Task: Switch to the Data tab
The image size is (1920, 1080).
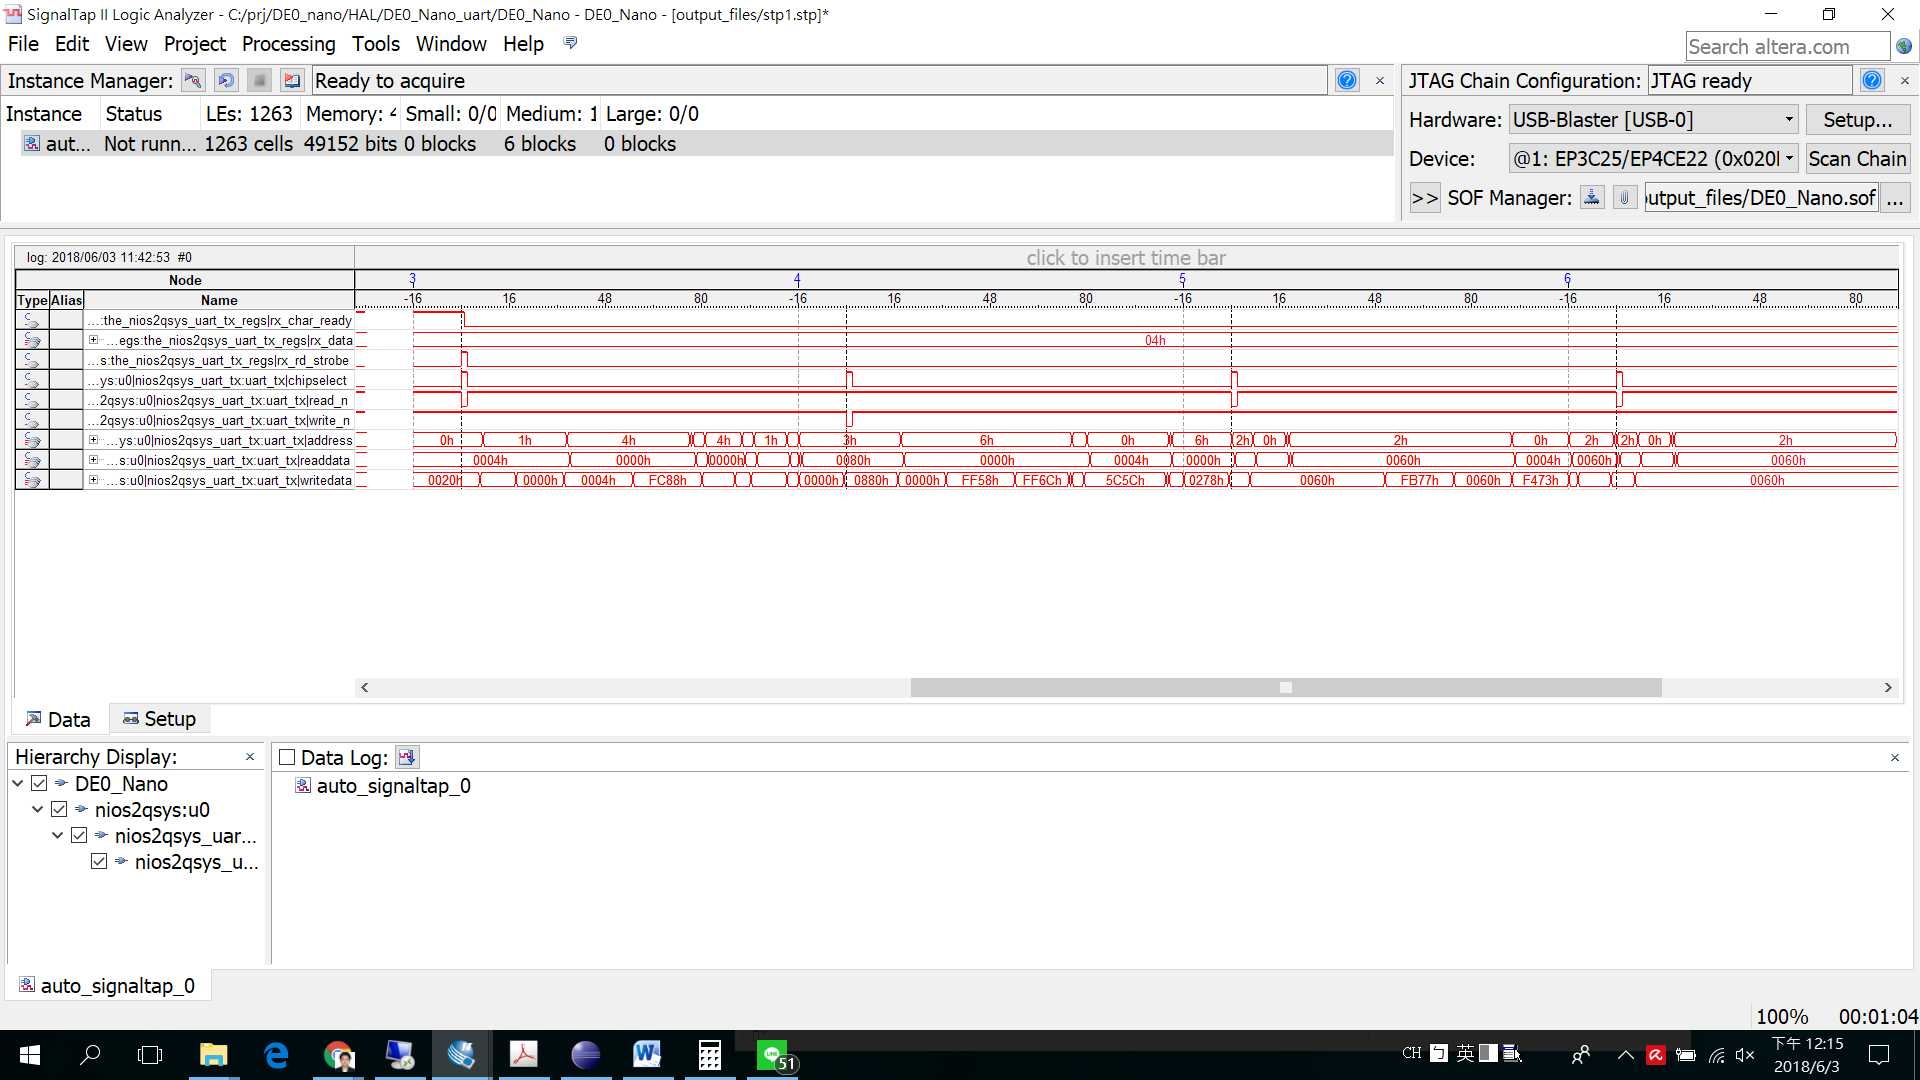Action: pos(58,719)
